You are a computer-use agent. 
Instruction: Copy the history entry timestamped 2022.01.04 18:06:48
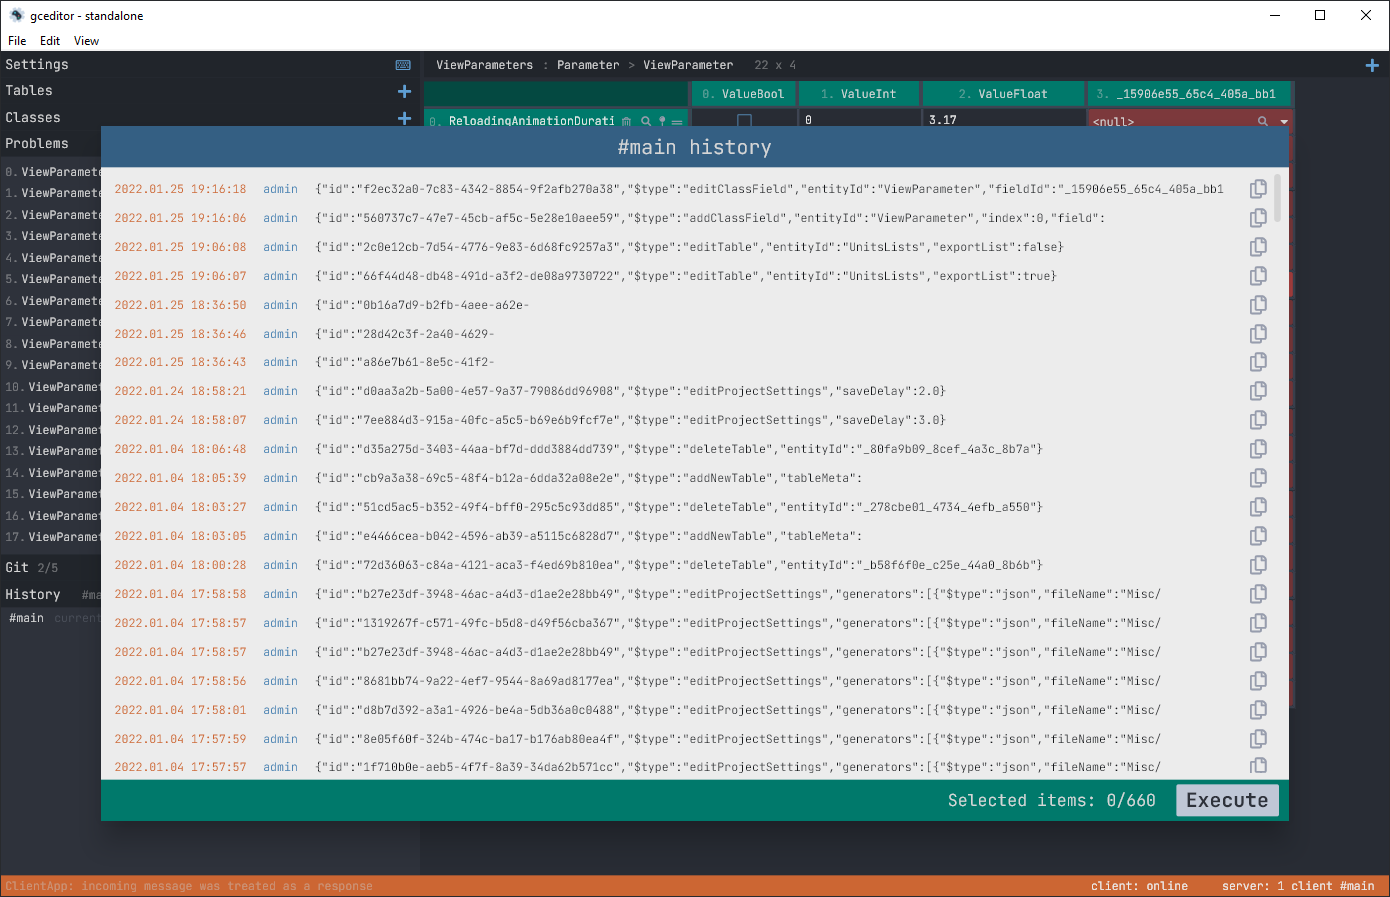(1258, 449)
